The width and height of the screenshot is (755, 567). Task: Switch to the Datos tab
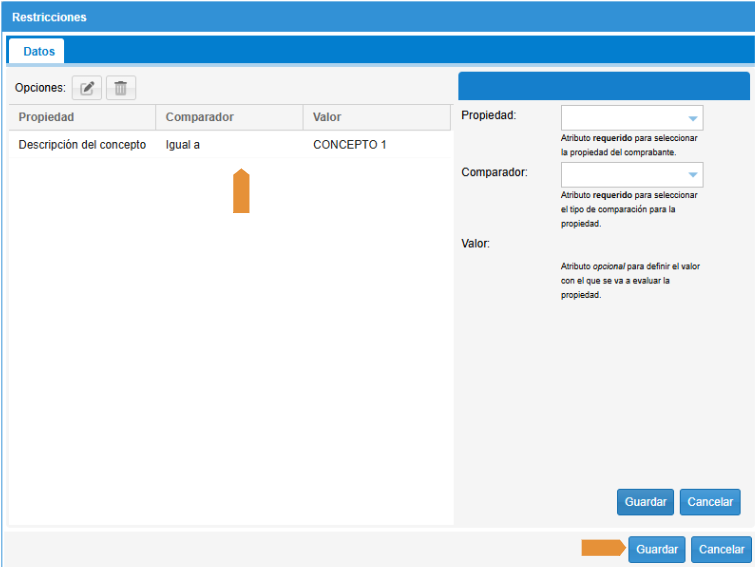[x=39, y=50]
